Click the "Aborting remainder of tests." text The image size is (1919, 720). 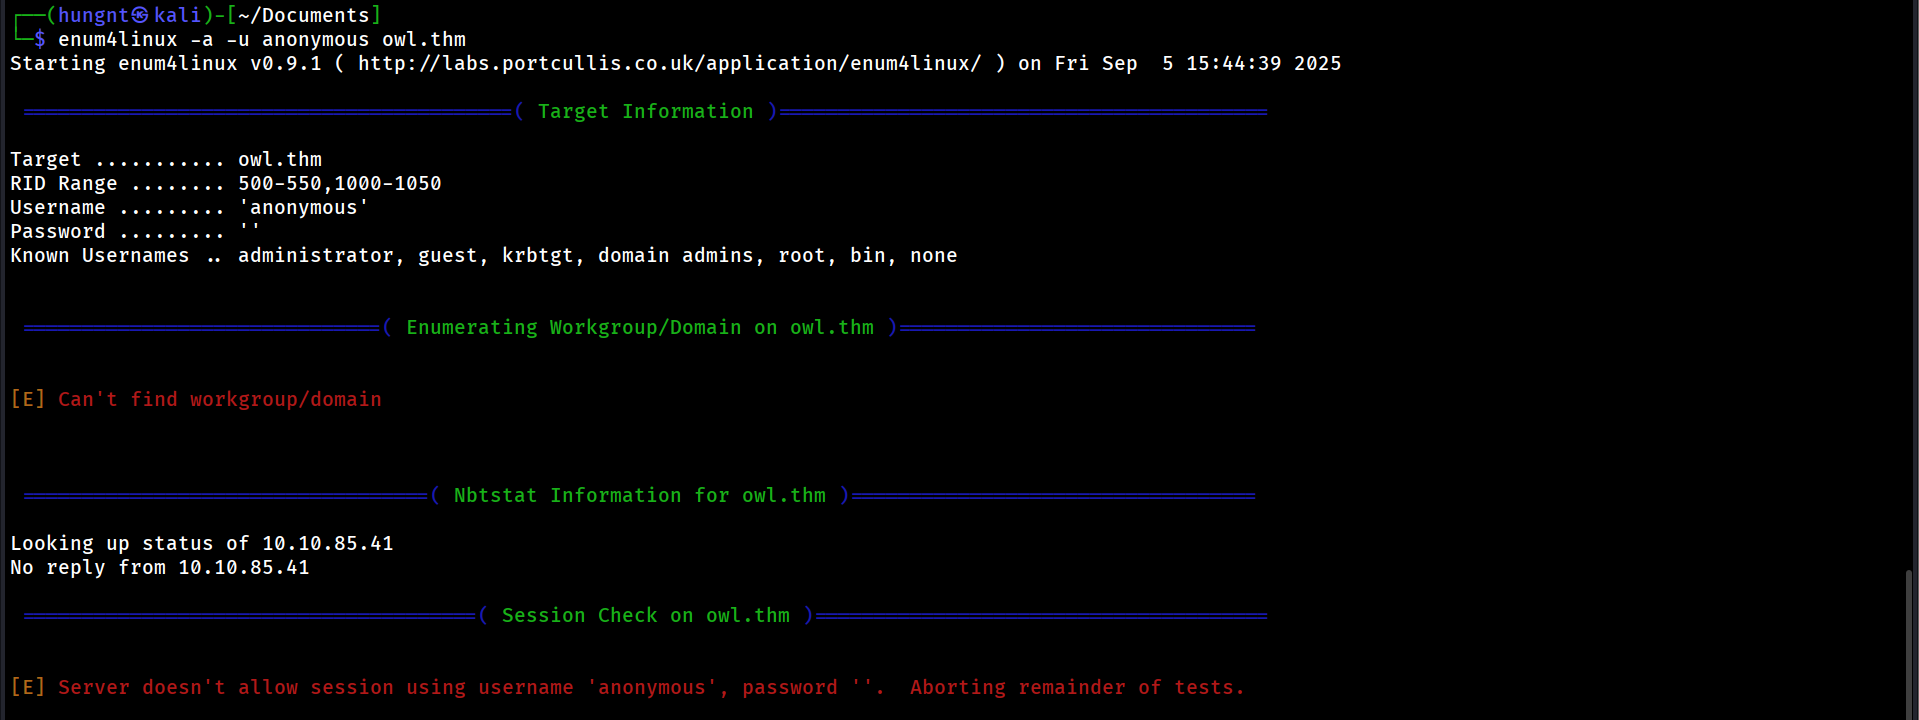pos(1076,687)
